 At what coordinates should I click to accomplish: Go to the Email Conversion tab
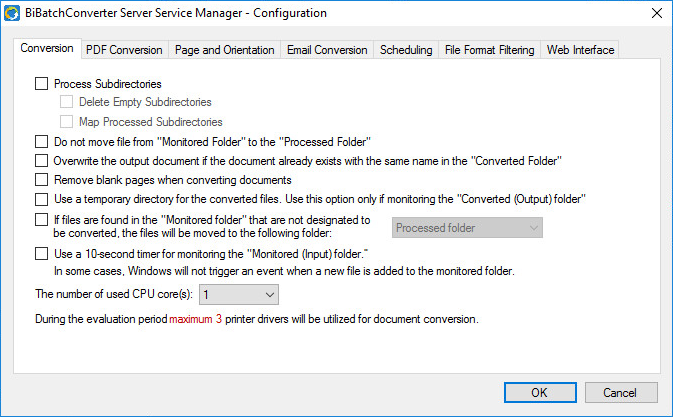pos(327,50)
